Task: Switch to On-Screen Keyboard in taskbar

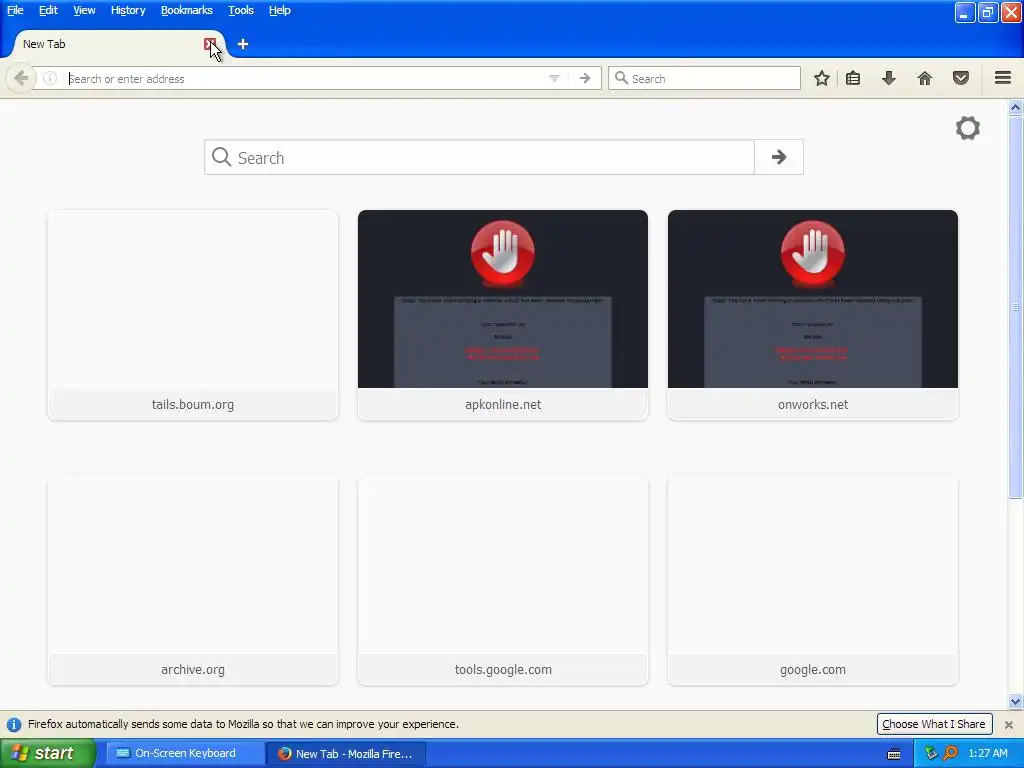Action: click(x=185, y=753)
